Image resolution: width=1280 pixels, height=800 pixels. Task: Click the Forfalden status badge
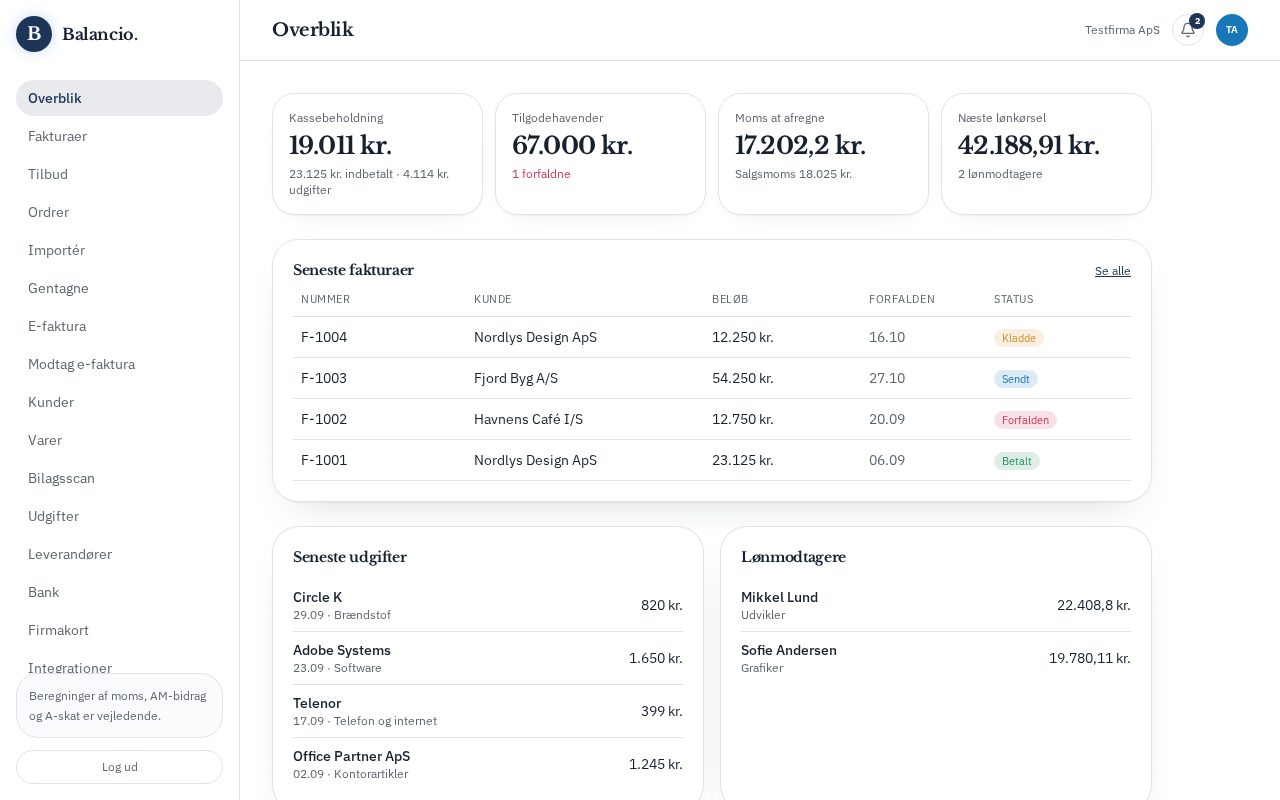(1025, 420)
